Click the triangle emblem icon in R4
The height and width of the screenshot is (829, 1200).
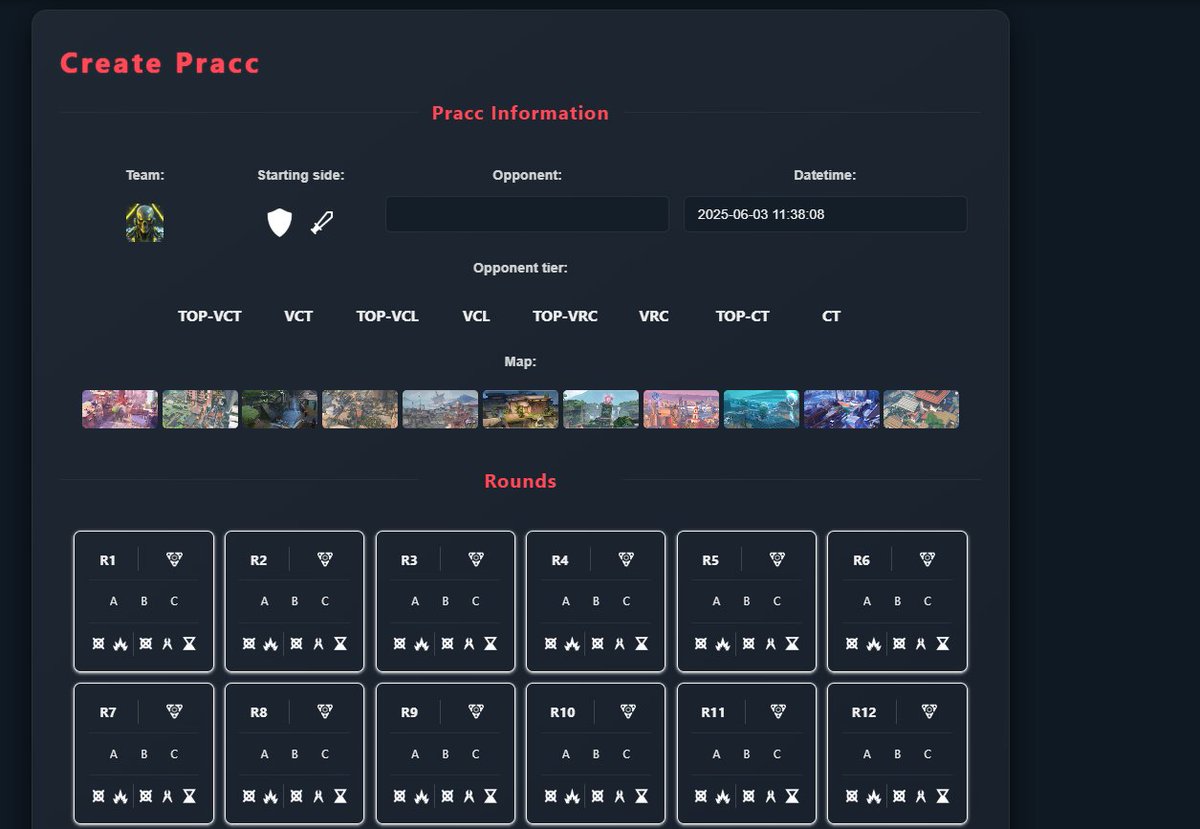tap(627, 560)
